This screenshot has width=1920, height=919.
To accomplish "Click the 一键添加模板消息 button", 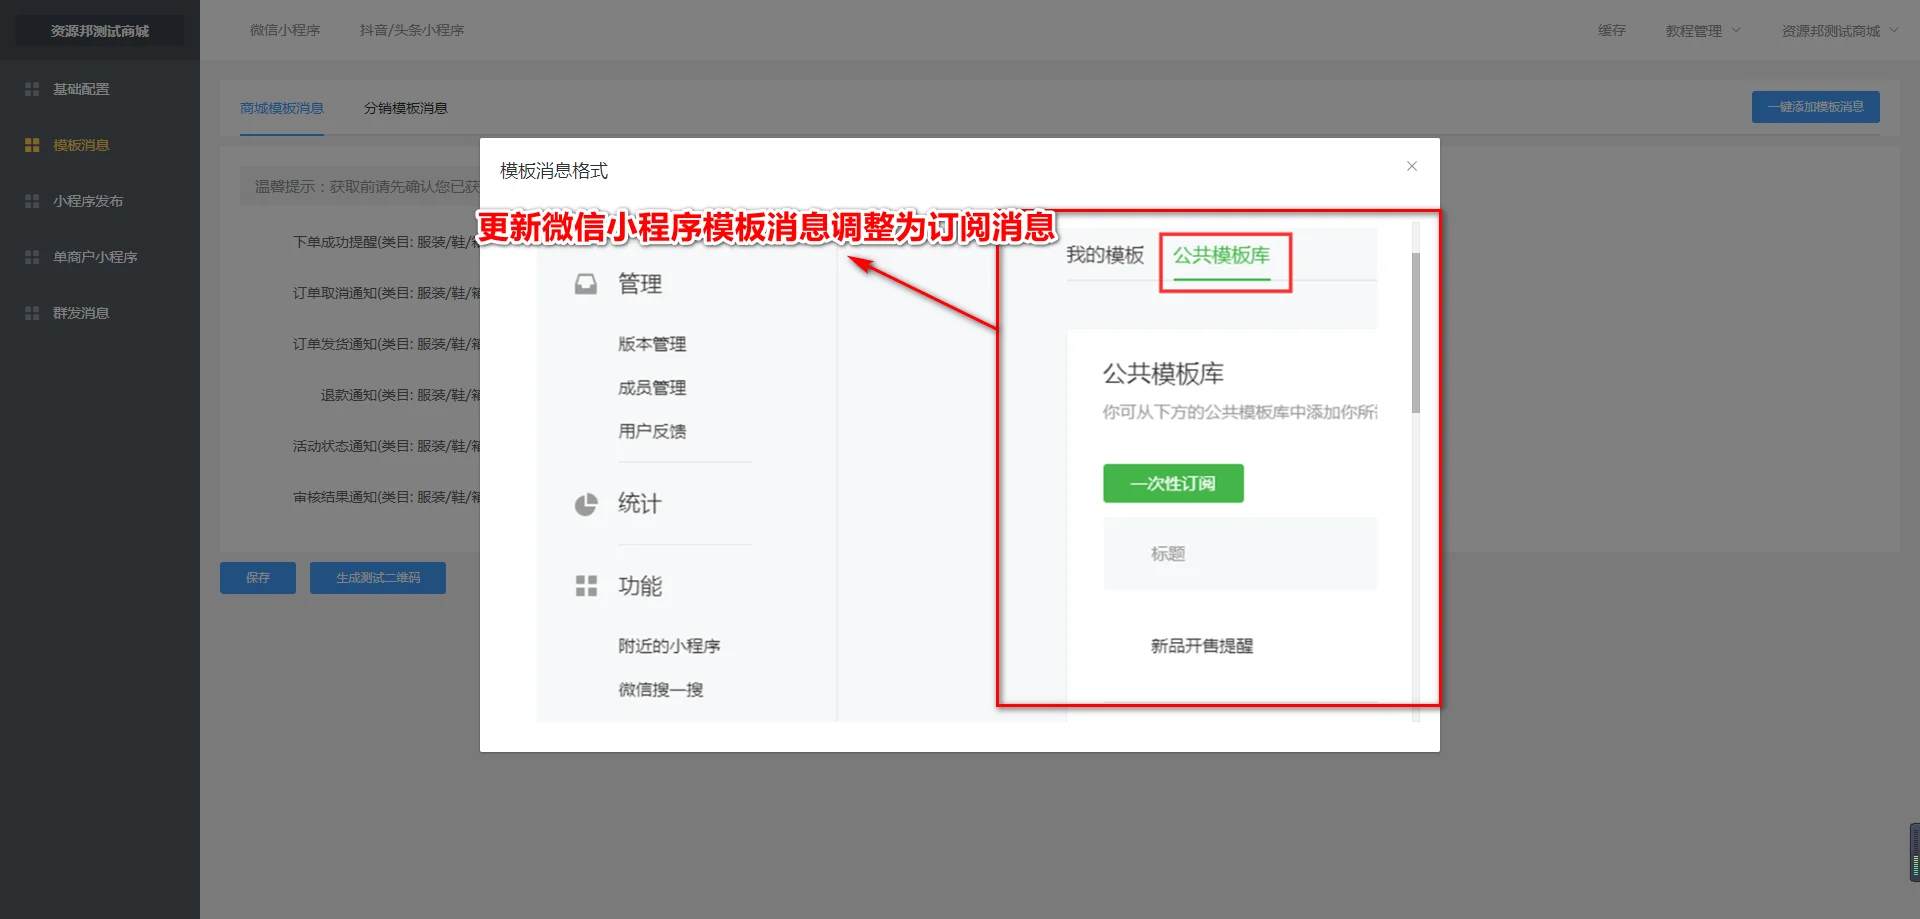I will [x=1816, y=107].
